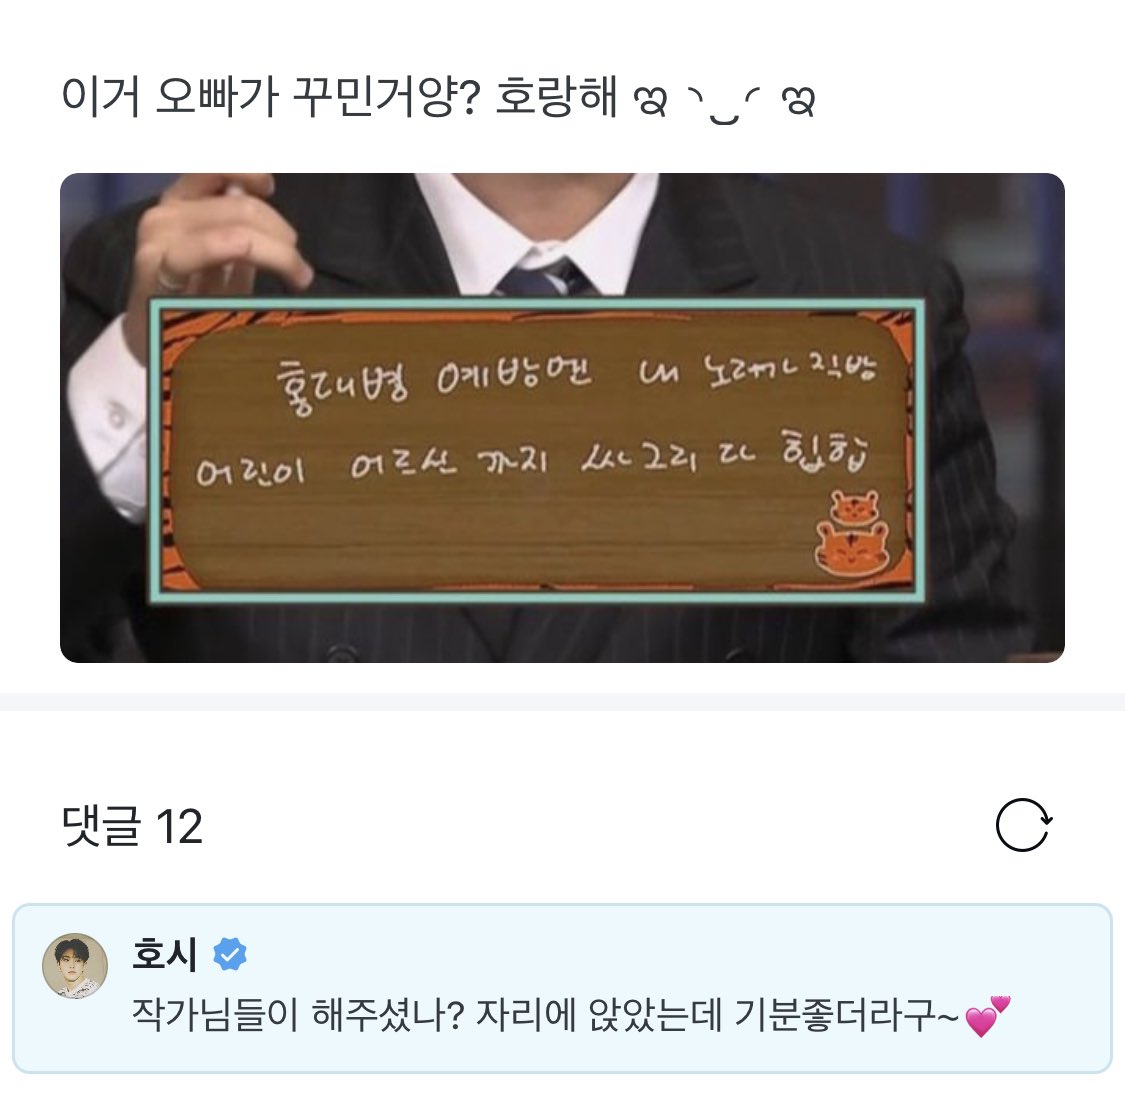Open 호시's round profile picture
Image resolution: width=1125 pixels, height=1097 pixels.
[x=75, y=965]
